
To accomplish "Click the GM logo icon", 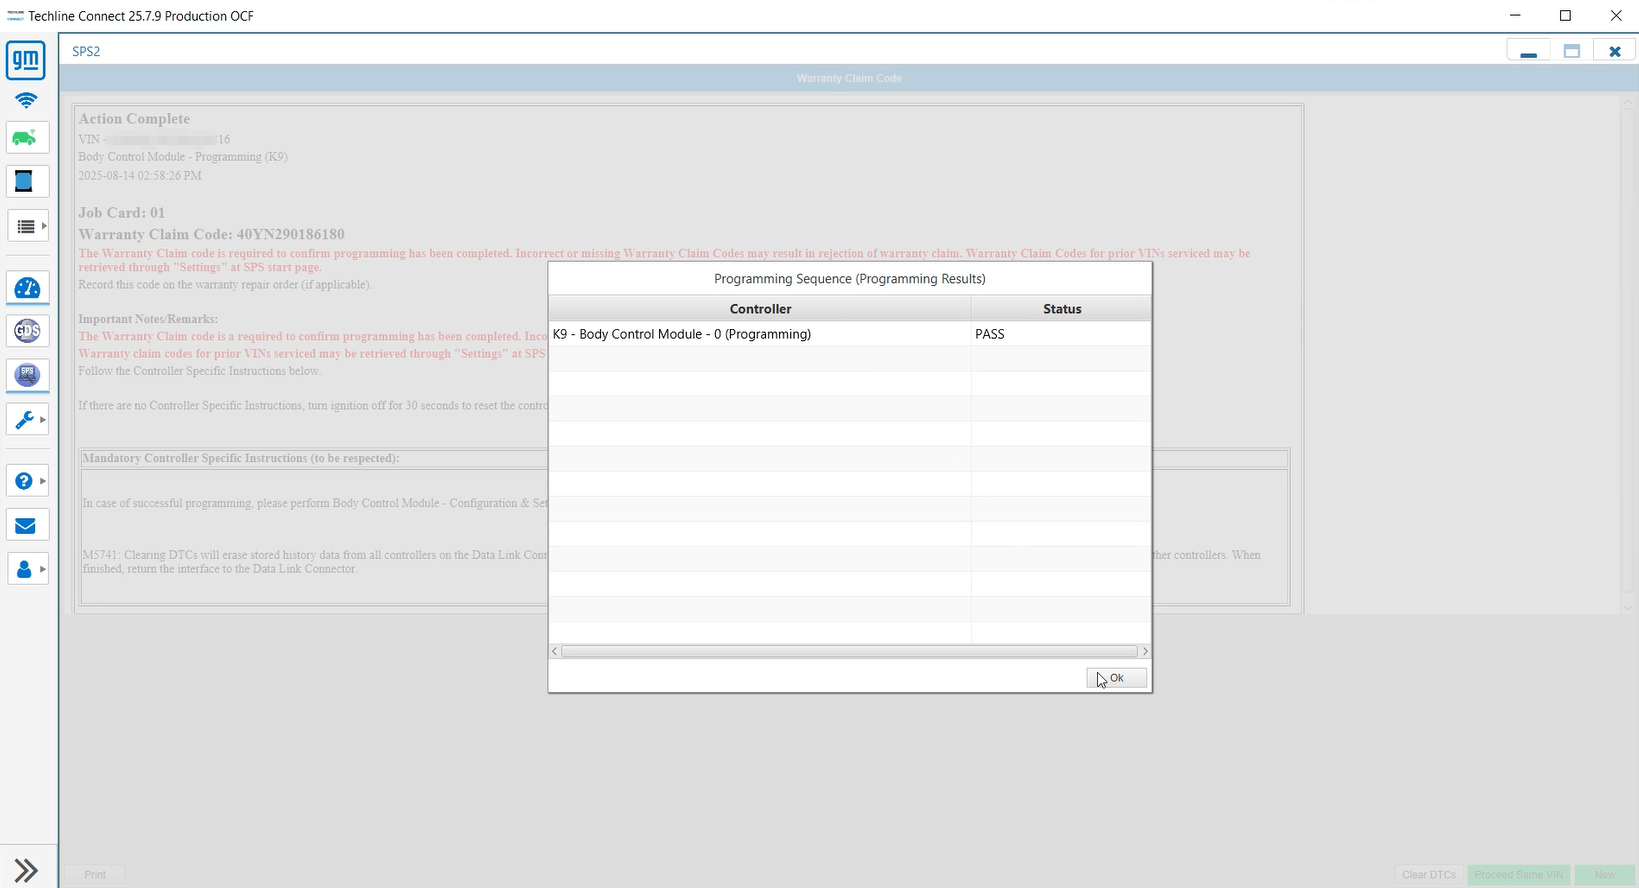I will 26,61.
